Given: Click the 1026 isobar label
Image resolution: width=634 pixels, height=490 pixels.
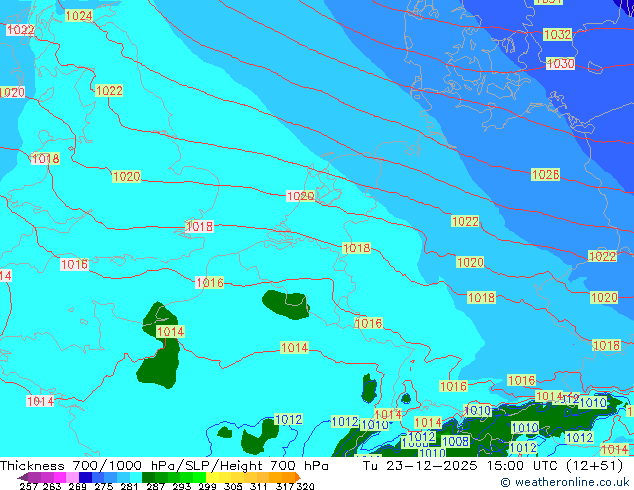Looking at the screenshot, I should [546, 174].
